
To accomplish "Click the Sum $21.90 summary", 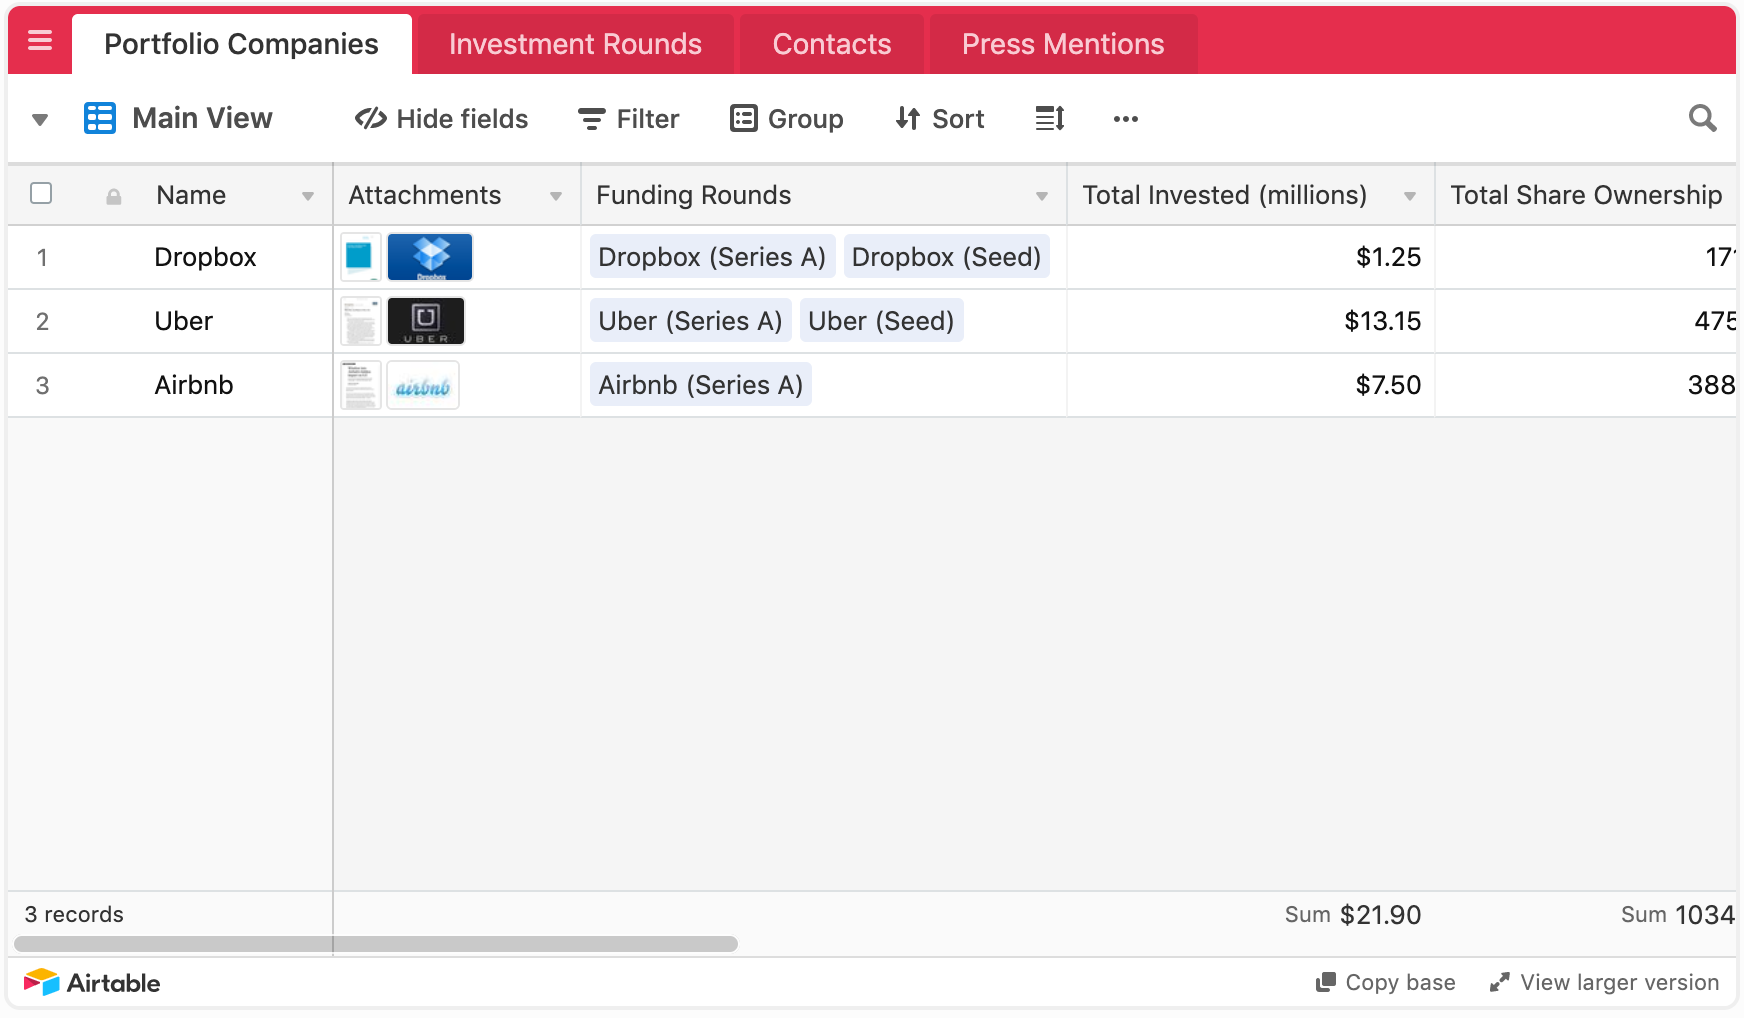I will point(1352,915).
